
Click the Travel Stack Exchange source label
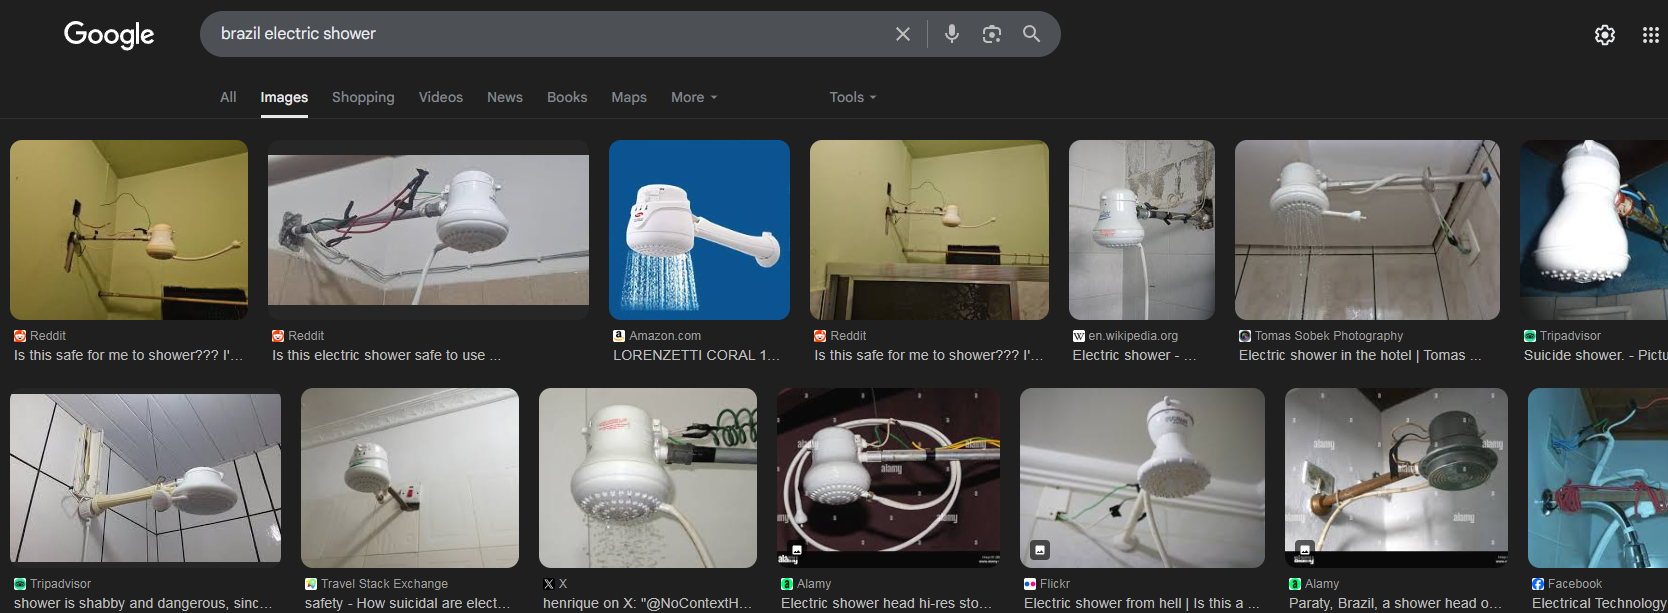pyautogui.click(x=384, y=584)
